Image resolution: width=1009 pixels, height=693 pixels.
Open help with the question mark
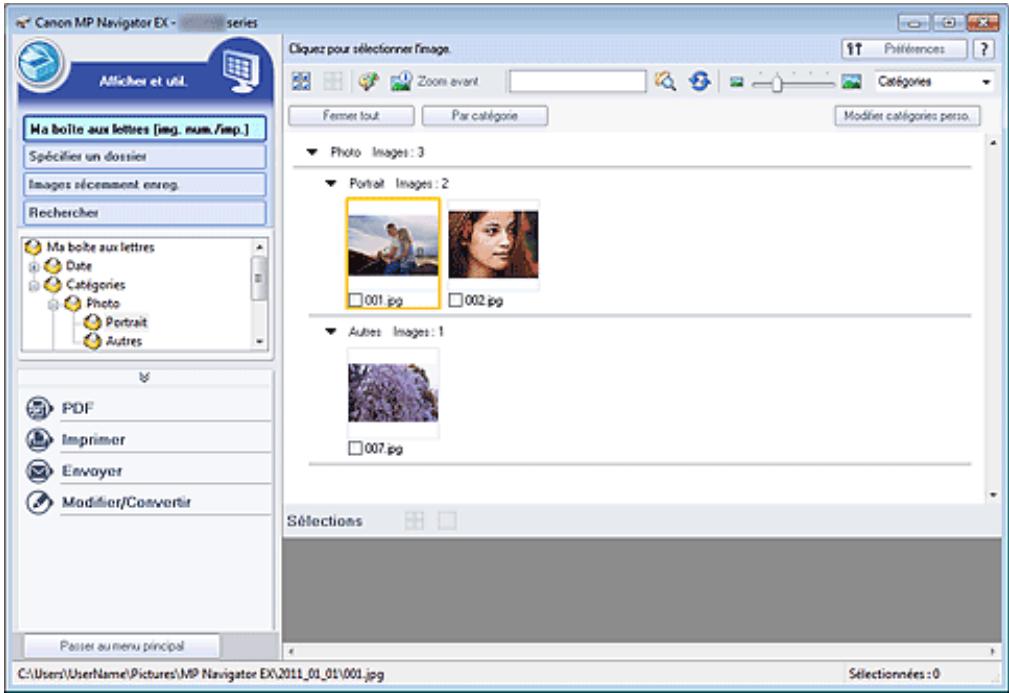983,49
